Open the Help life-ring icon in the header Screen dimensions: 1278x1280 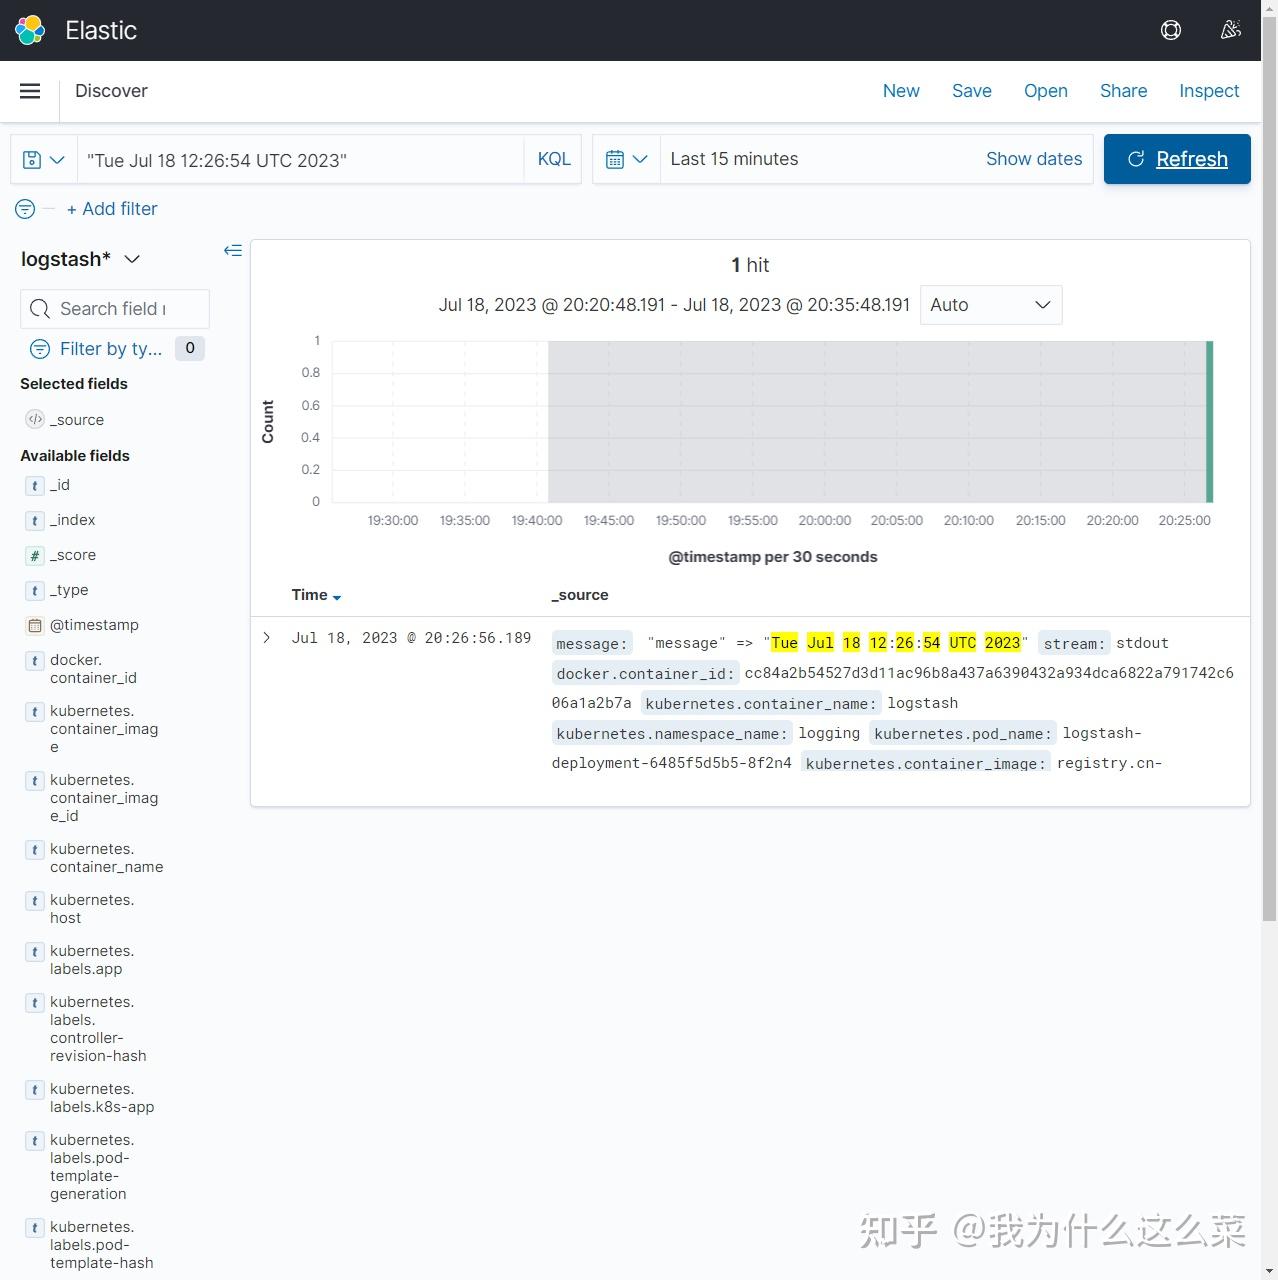[1170, 30]
